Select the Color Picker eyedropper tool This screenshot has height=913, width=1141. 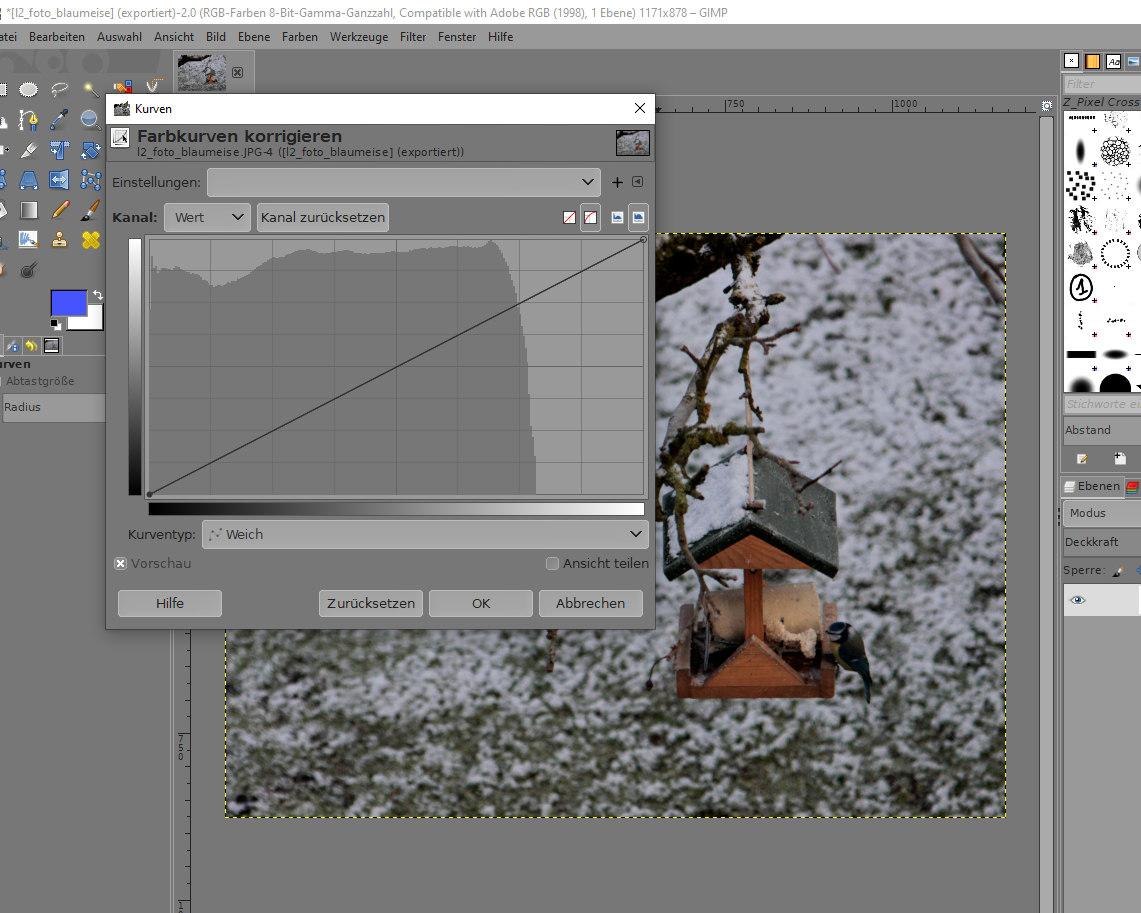(60, 120)
